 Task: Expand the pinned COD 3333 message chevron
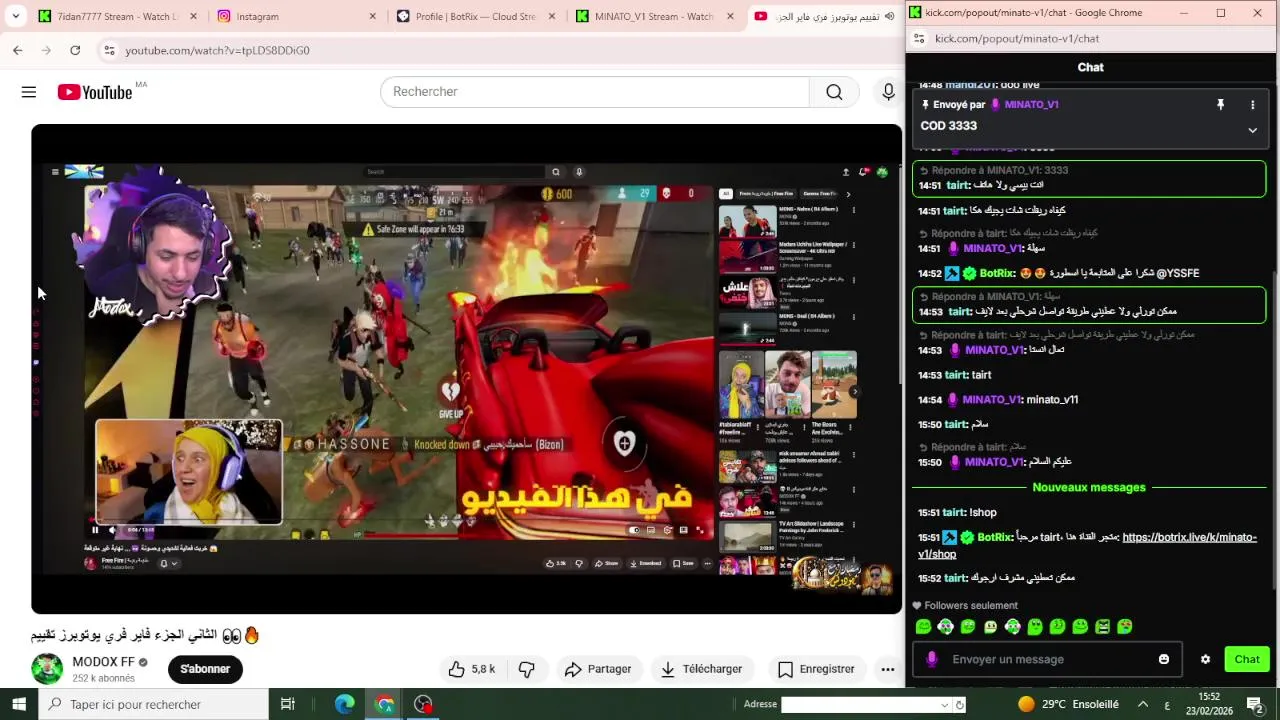(x=1252, y=130)
